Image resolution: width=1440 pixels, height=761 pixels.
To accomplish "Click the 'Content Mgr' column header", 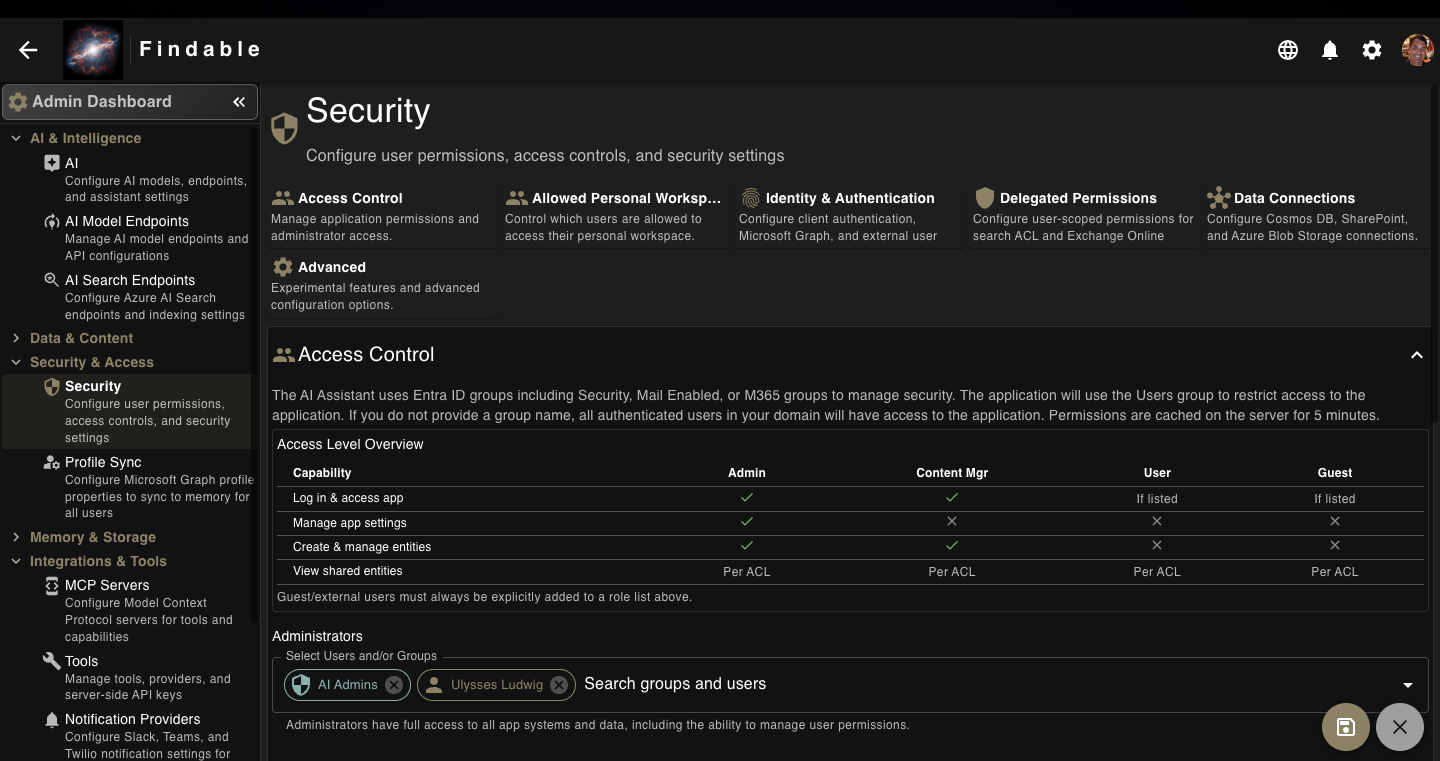I will (952, 473).
